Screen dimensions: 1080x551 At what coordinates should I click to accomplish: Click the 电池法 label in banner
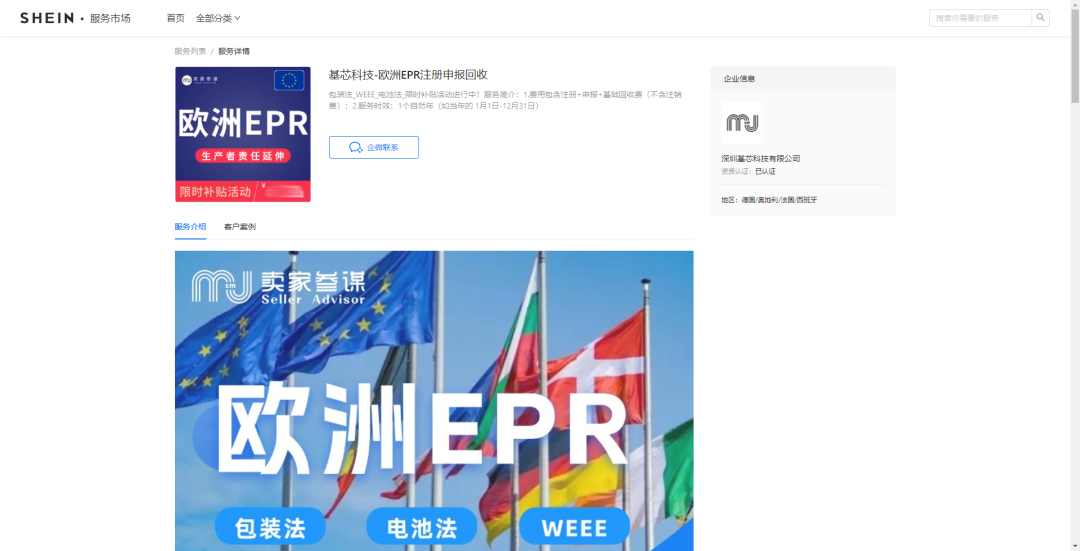[x=422, y=528]
